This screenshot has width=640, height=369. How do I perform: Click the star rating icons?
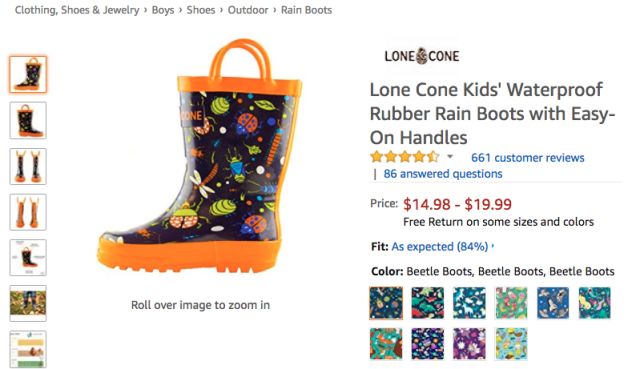pyautogui.click(x=404, y=157)
